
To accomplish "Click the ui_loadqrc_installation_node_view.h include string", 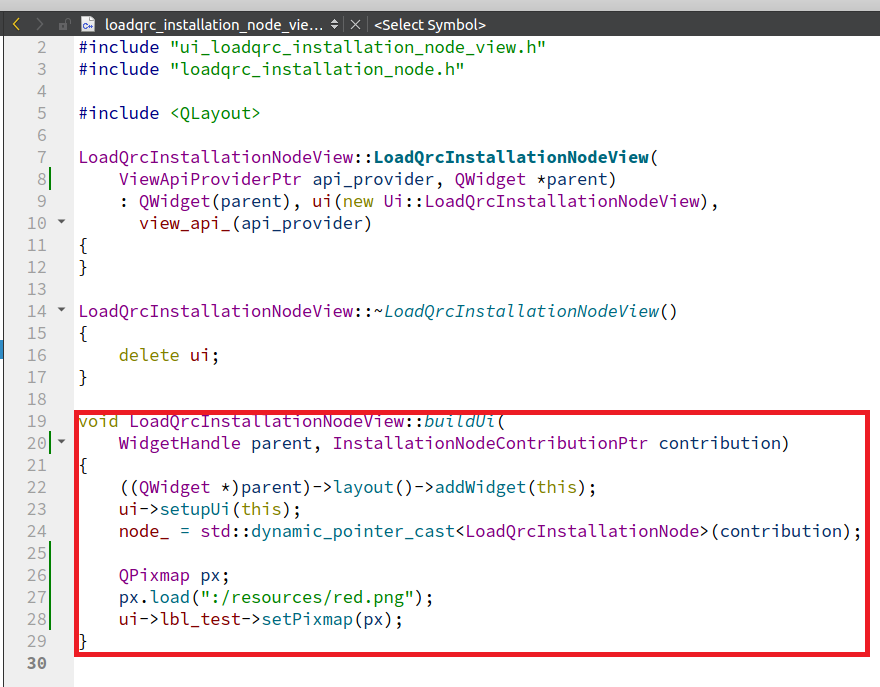I will [x=358, y=47].
